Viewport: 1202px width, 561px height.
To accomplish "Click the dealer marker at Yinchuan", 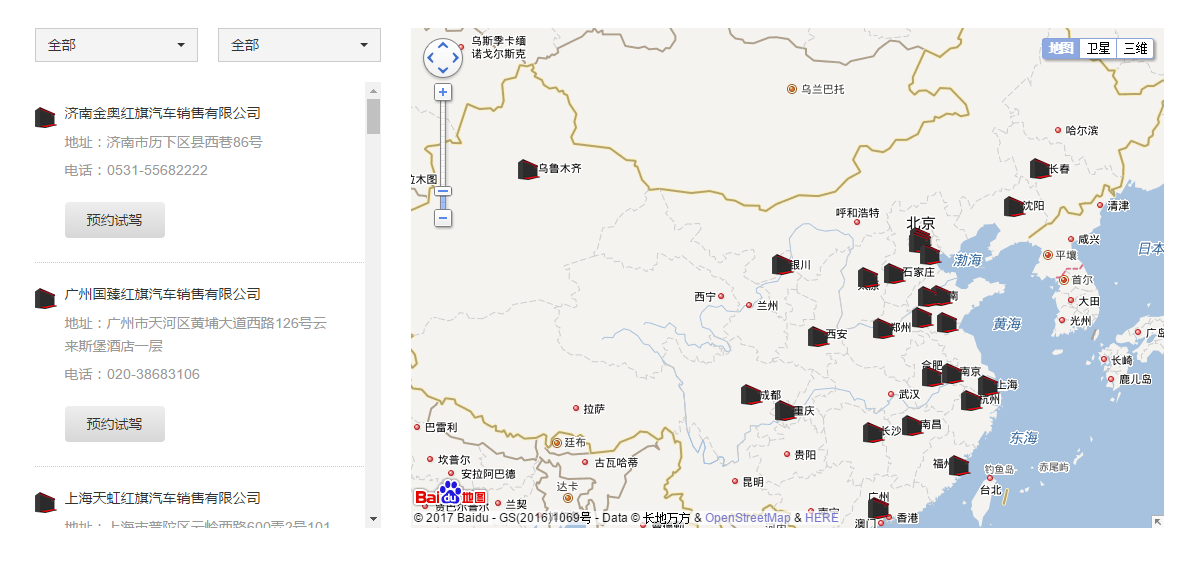I will click(781, 265).
